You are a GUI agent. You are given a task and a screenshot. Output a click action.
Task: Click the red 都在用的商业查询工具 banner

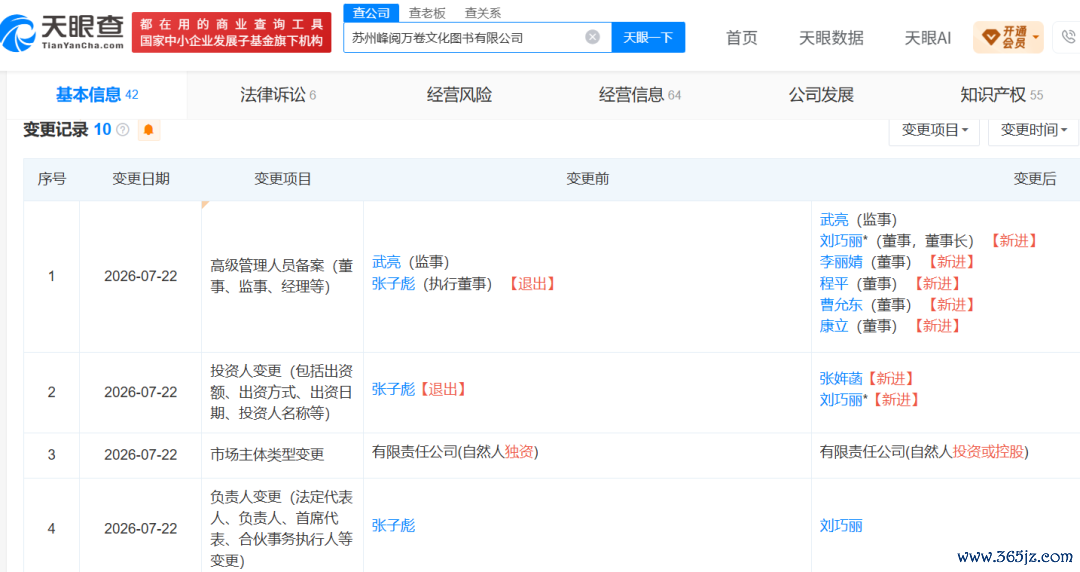[231, 32]
